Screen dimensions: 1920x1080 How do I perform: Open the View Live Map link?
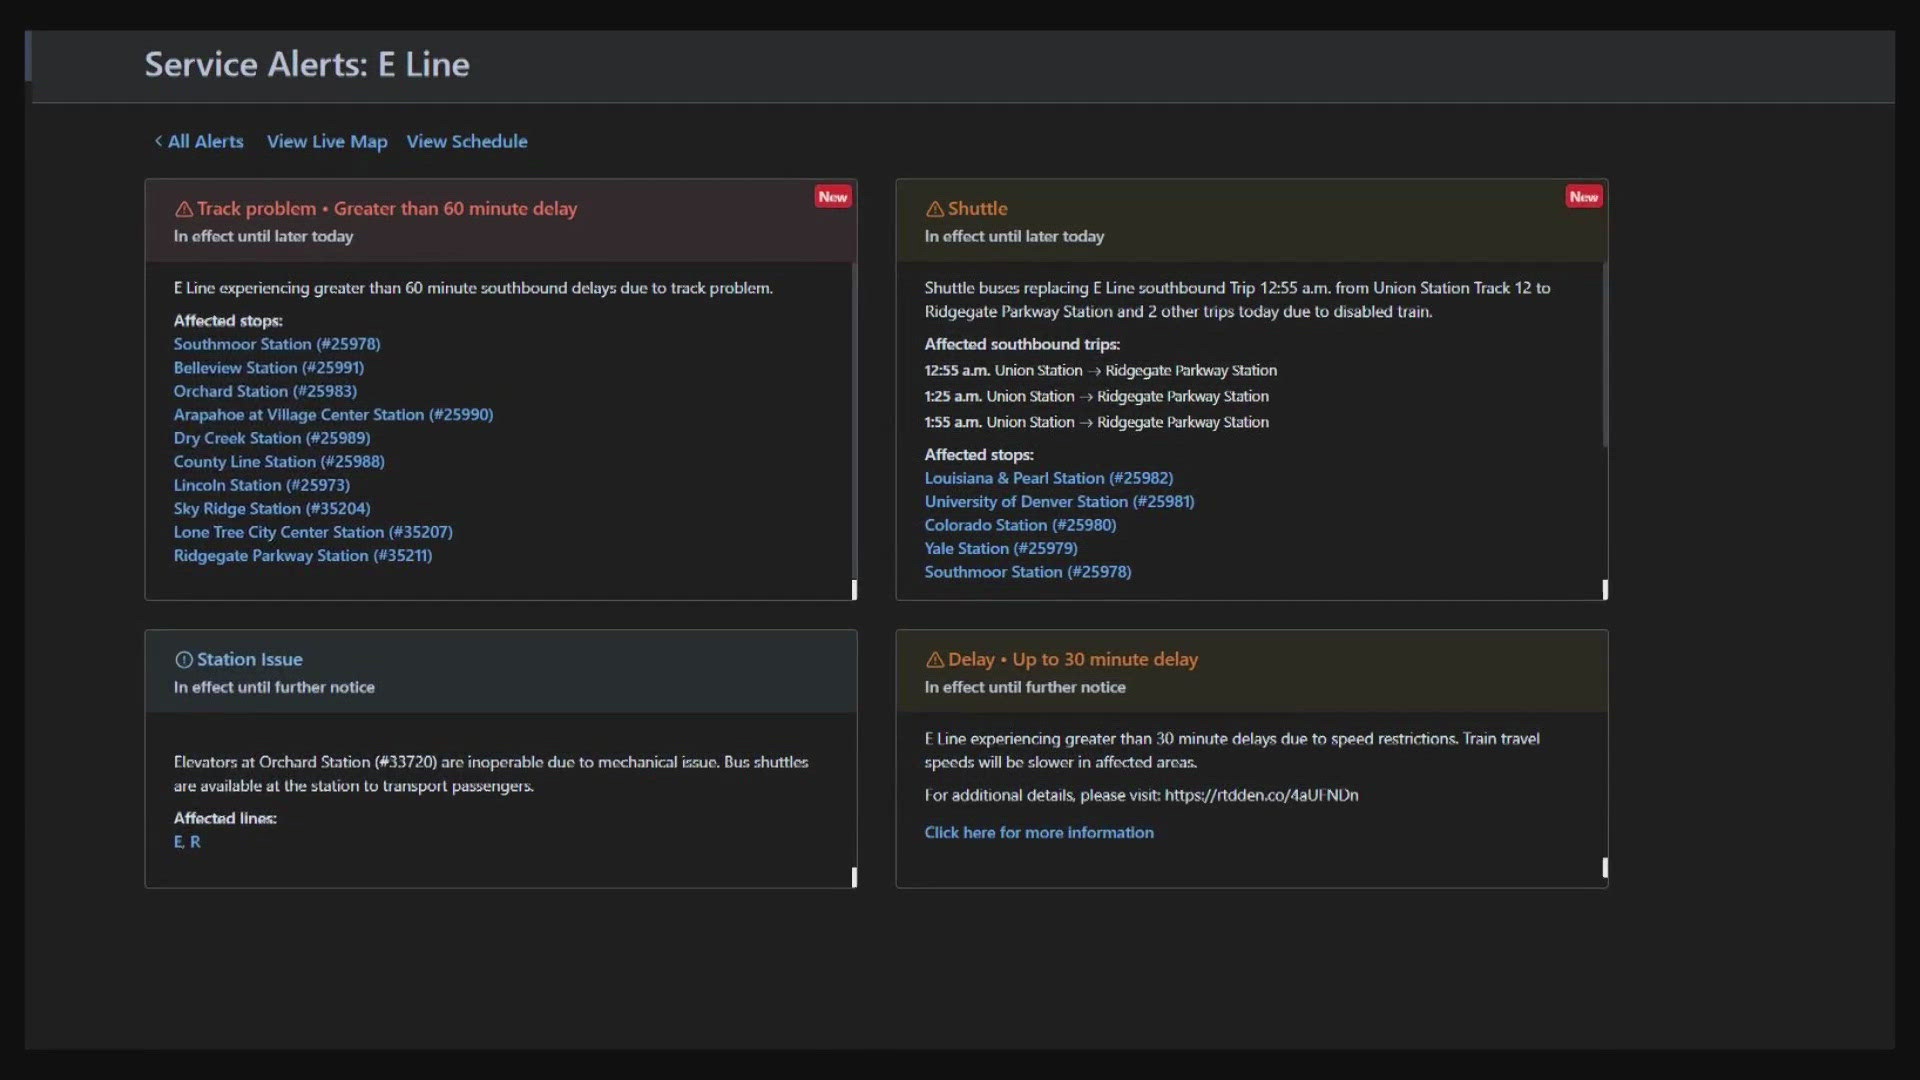pyautogui.click(x=327, y=141)
